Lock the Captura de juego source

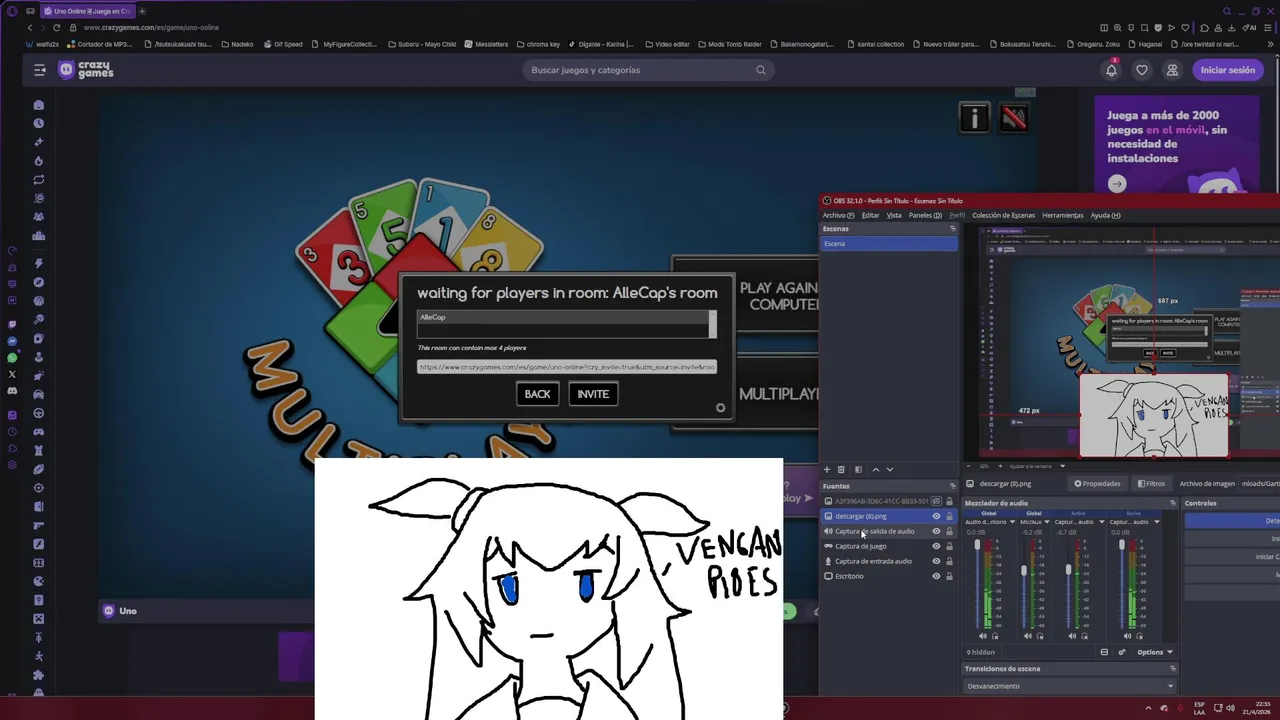(949, 546)
